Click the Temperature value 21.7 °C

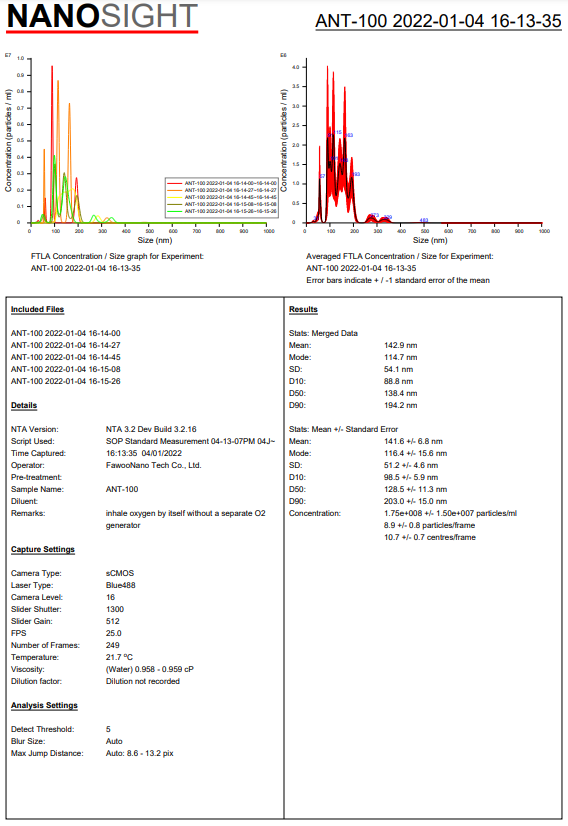119,657
